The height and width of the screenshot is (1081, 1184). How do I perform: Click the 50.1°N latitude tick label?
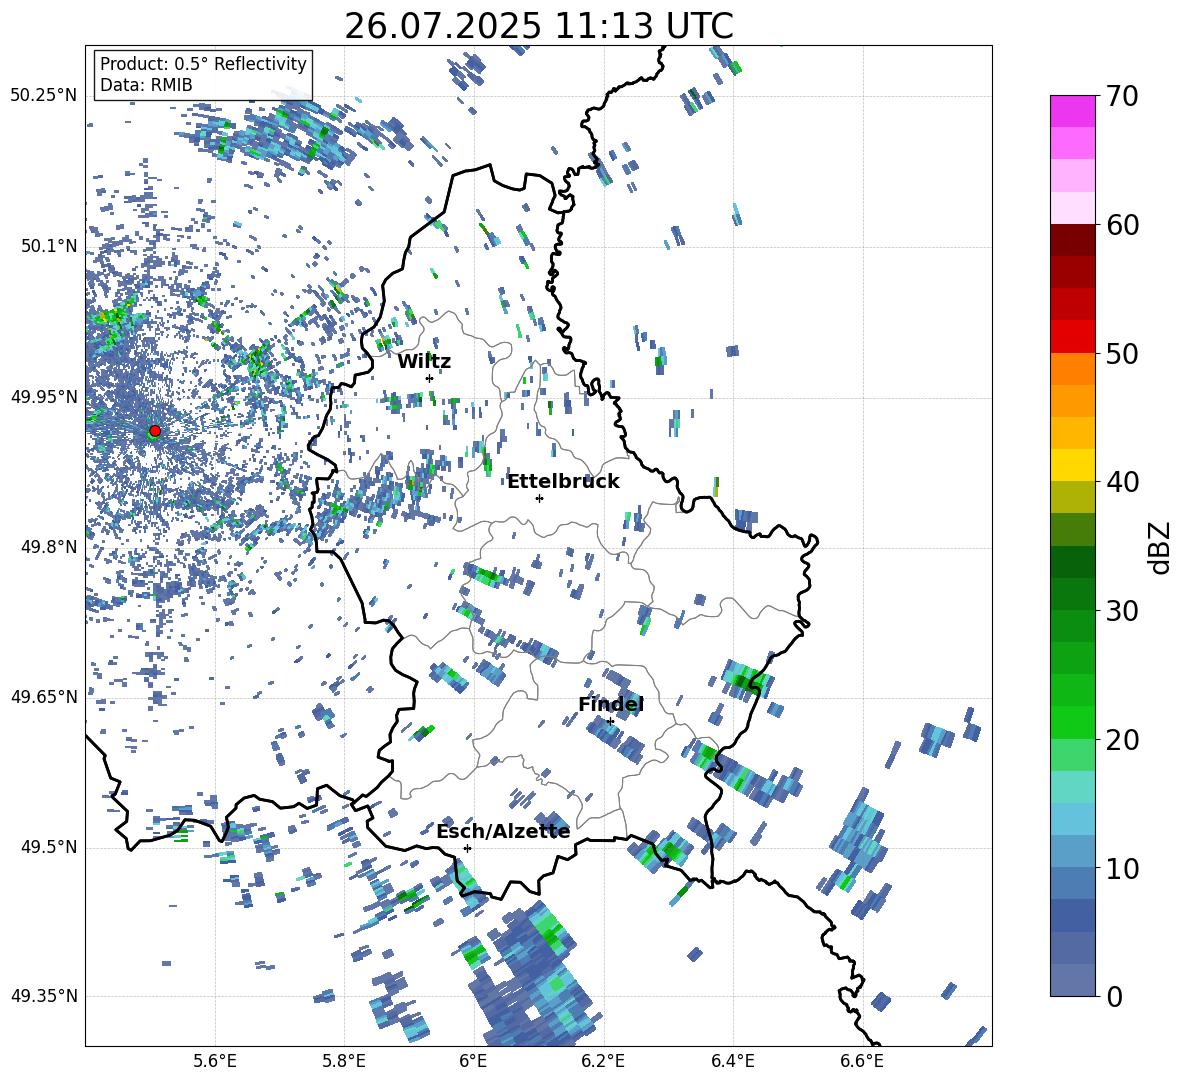tap(50, 246)
